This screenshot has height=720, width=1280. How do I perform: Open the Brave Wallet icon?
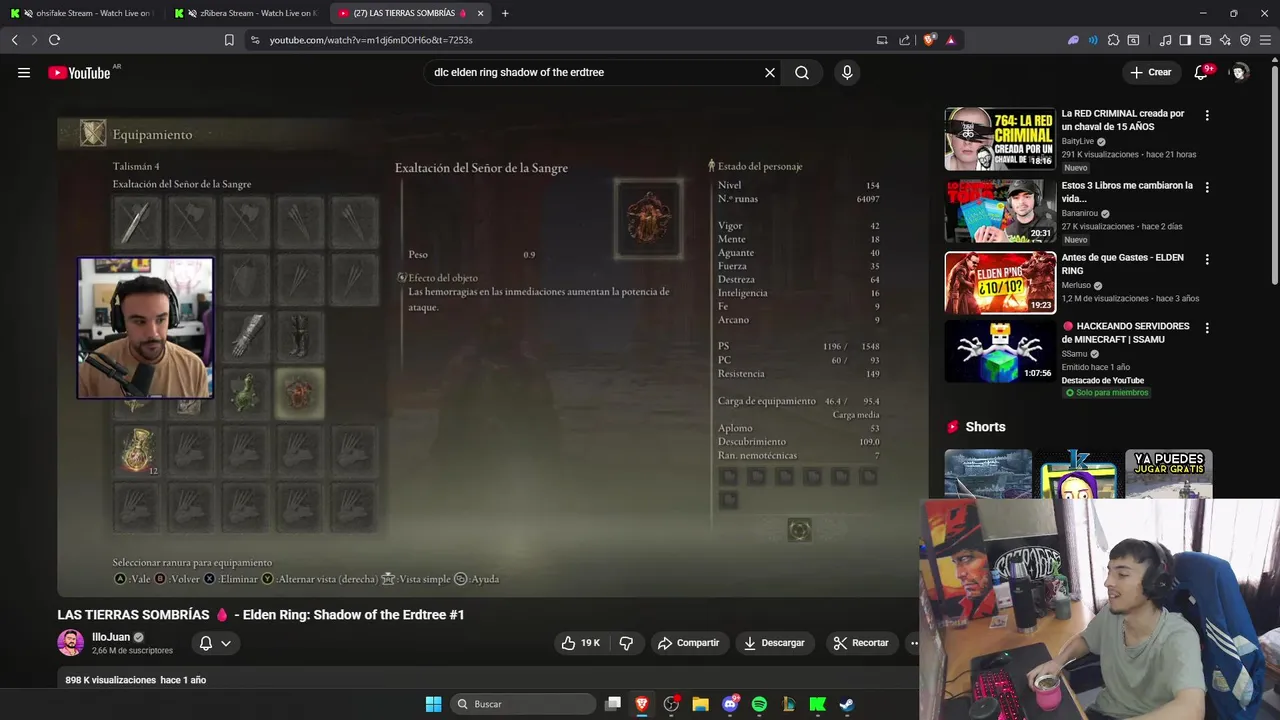point(1205,40)
